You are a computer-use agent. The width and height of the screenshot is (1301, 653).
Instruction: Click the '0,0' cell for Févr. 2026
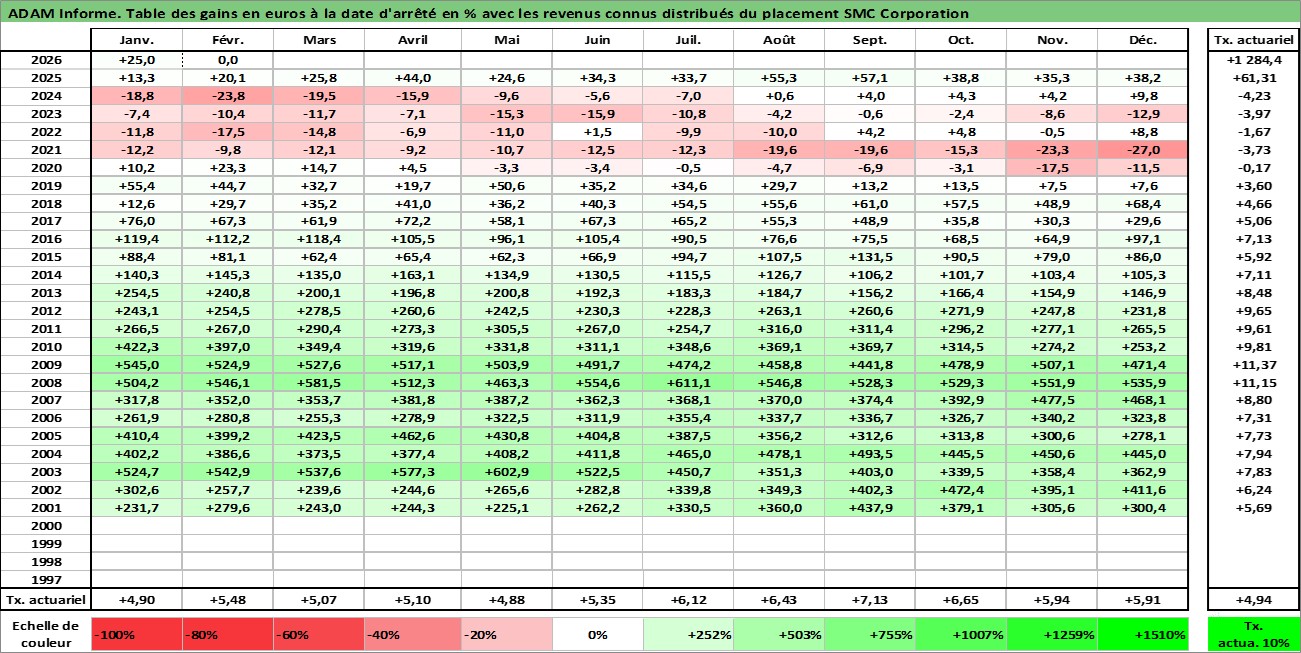coord(227,60)
